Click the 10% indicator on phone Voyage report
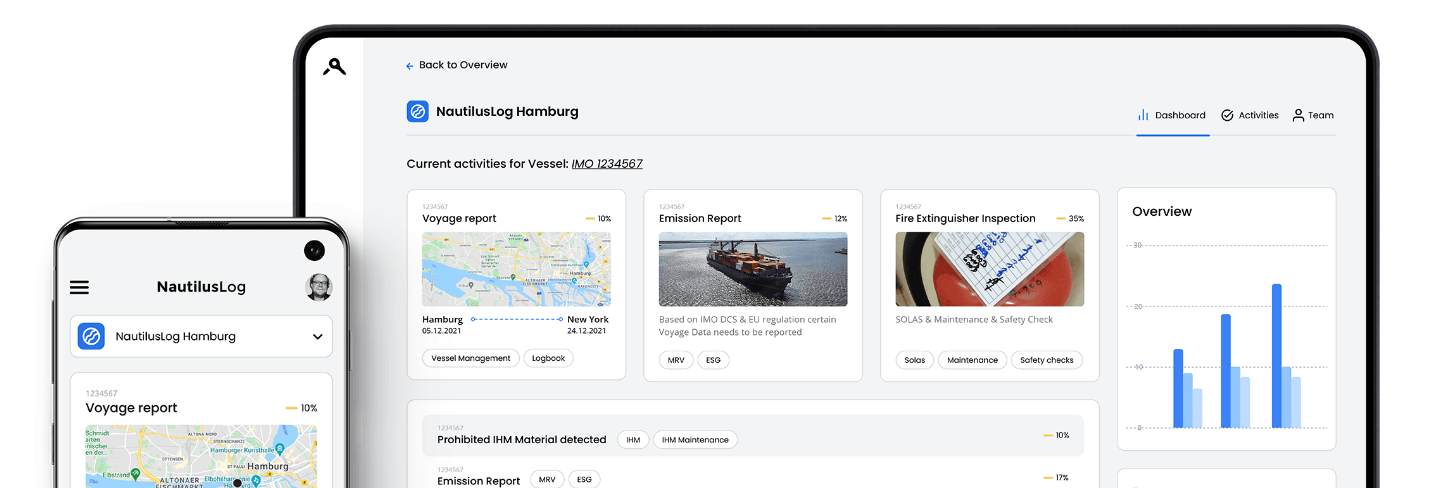The width and height of the screenshot is (1434, 488). click(301, 408)
